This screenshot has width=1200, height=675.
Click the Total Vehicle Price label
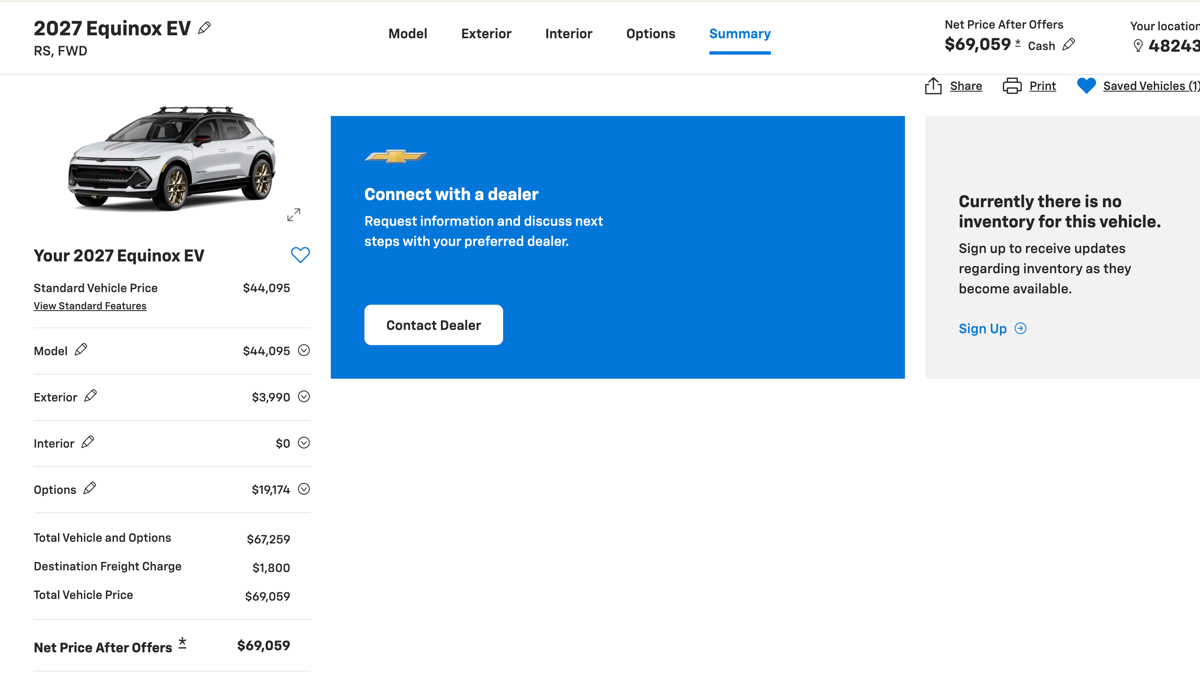click(83, 595)
